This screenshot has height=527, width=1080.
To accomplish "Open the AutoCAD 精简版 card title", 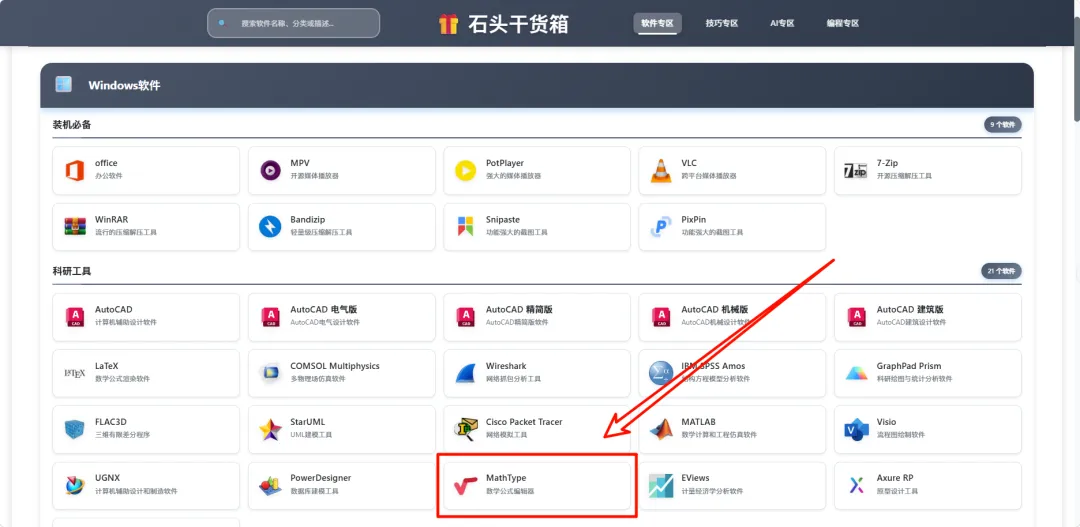I will [519, 309].
